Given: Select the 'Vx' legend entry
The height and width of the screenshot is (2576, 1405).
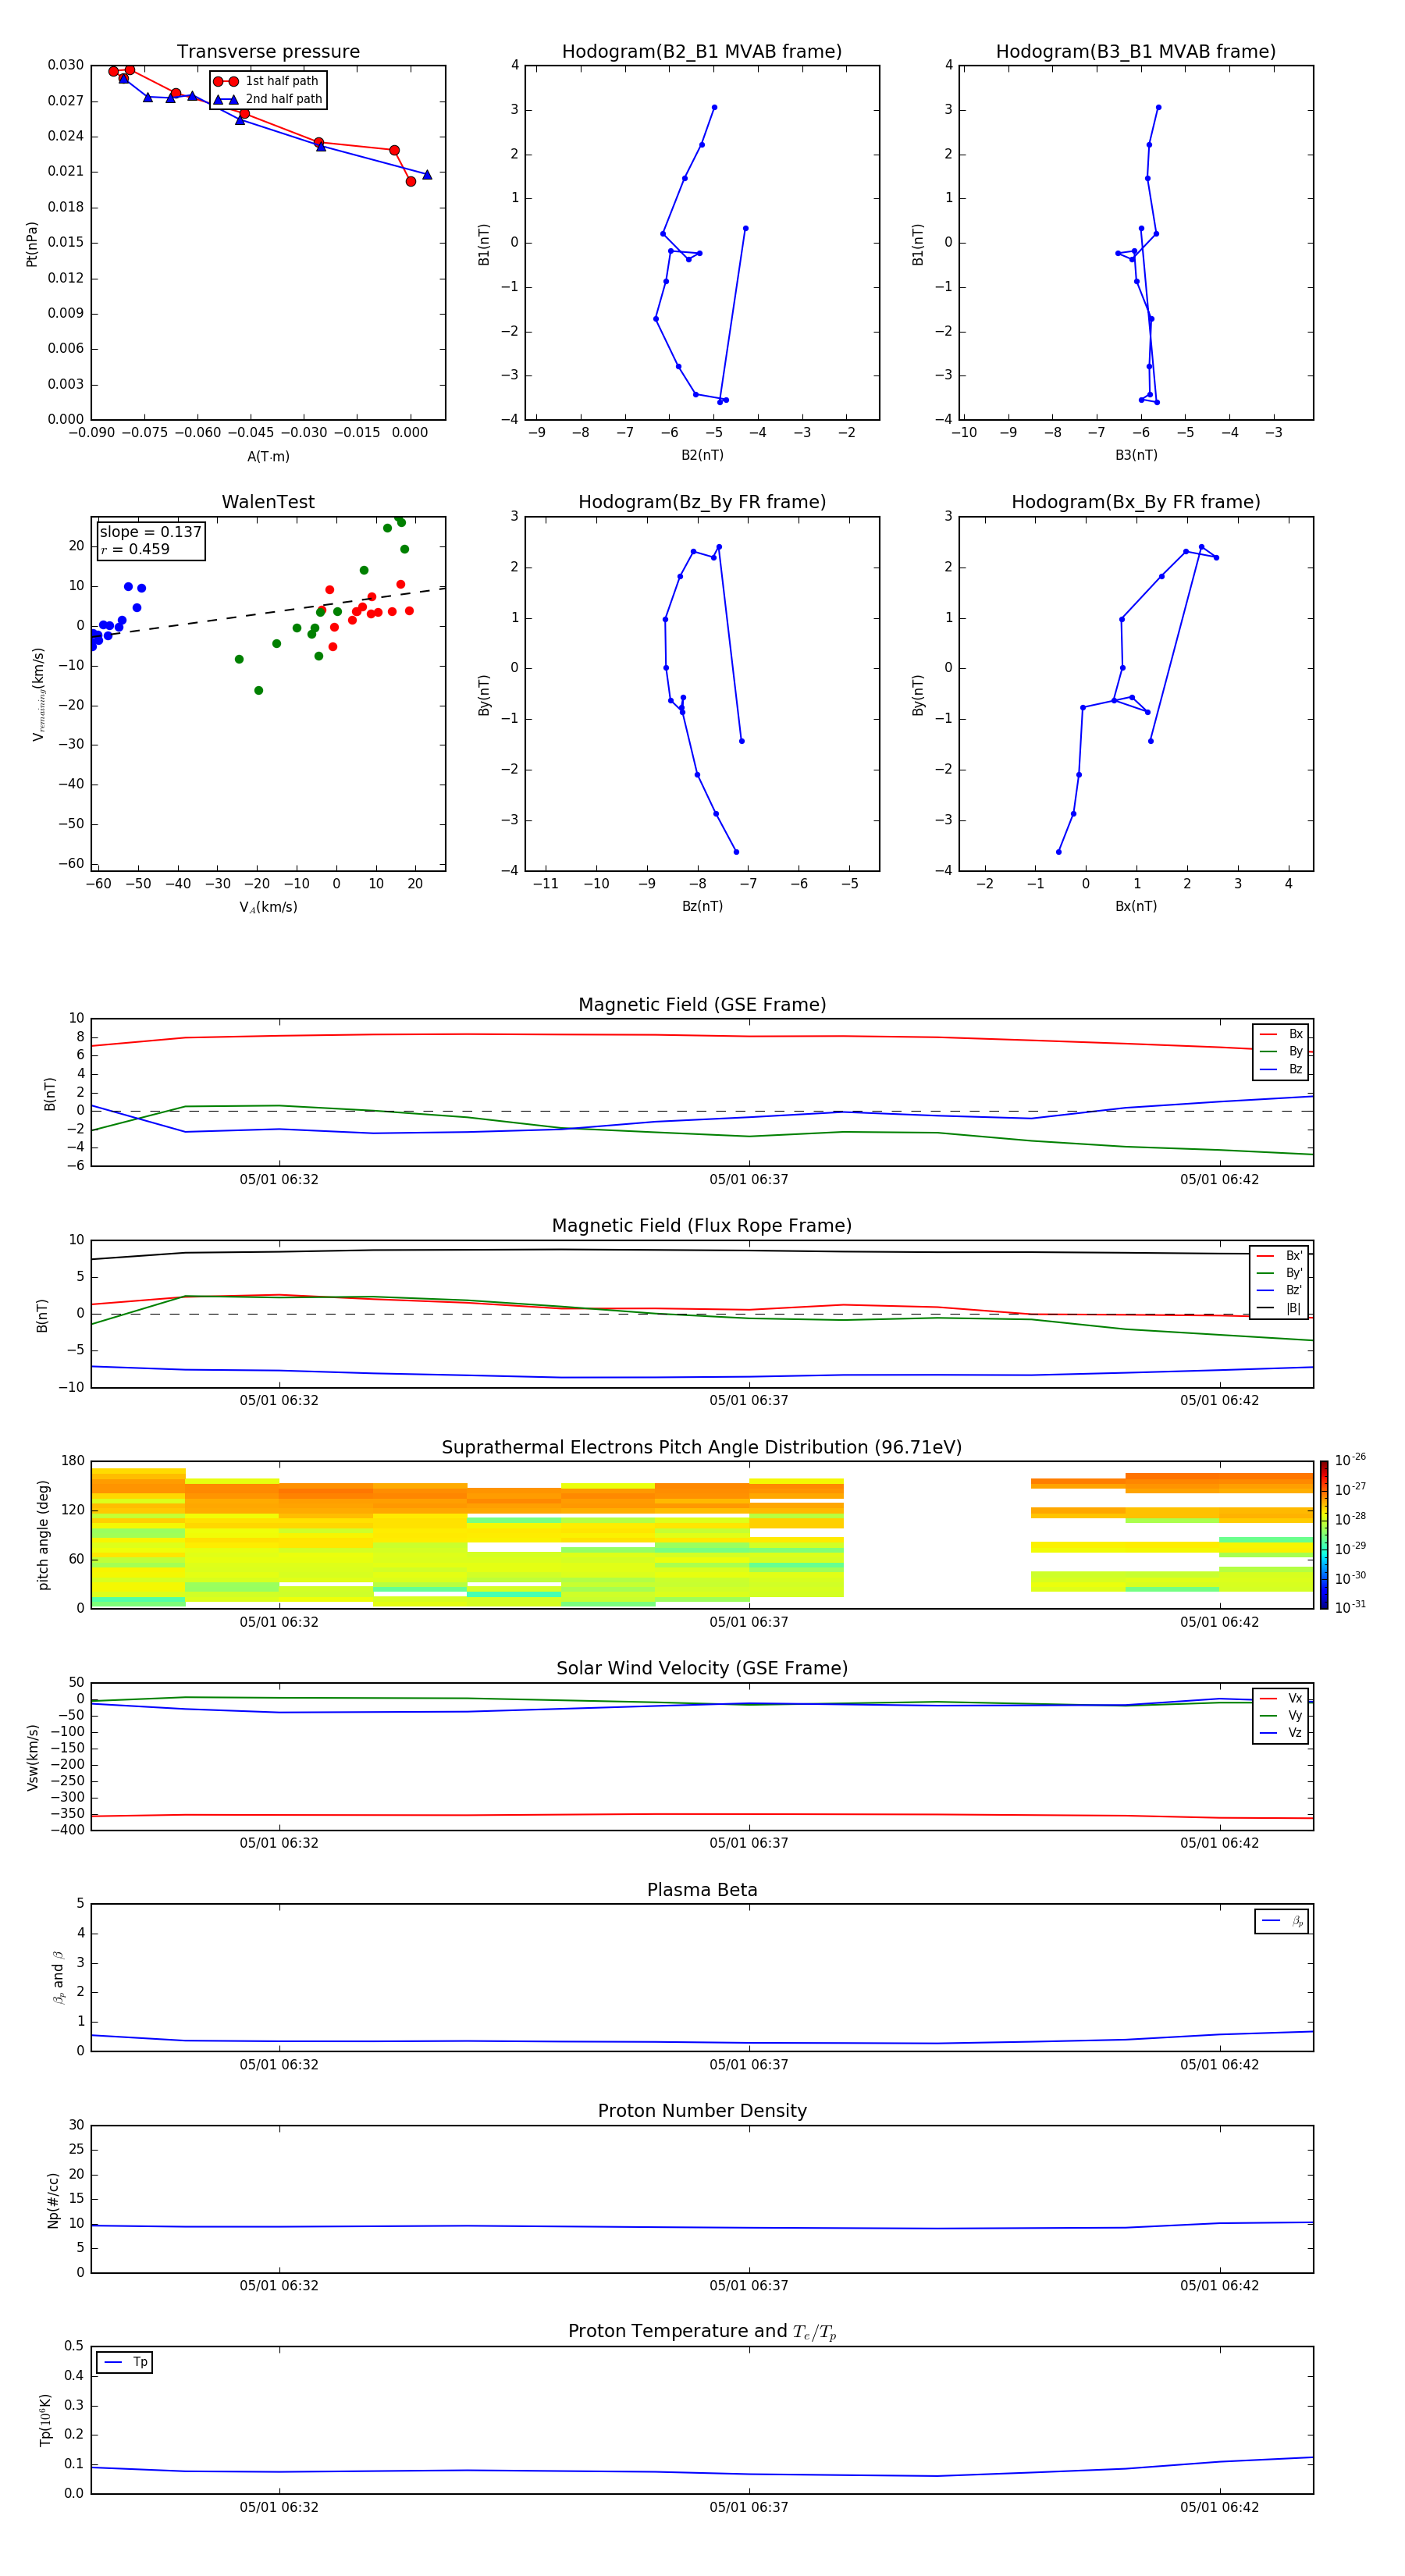Looking at the screenshot, I should [1282, 1698].
